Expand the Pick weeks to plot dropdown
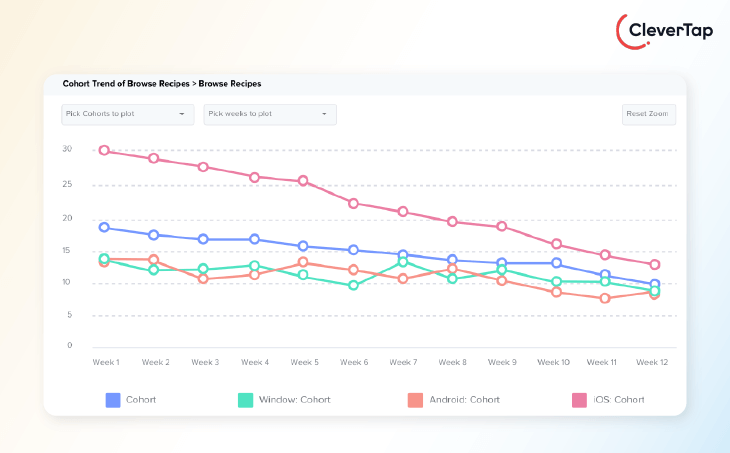 pyautogui.click(x=269, y=114)
